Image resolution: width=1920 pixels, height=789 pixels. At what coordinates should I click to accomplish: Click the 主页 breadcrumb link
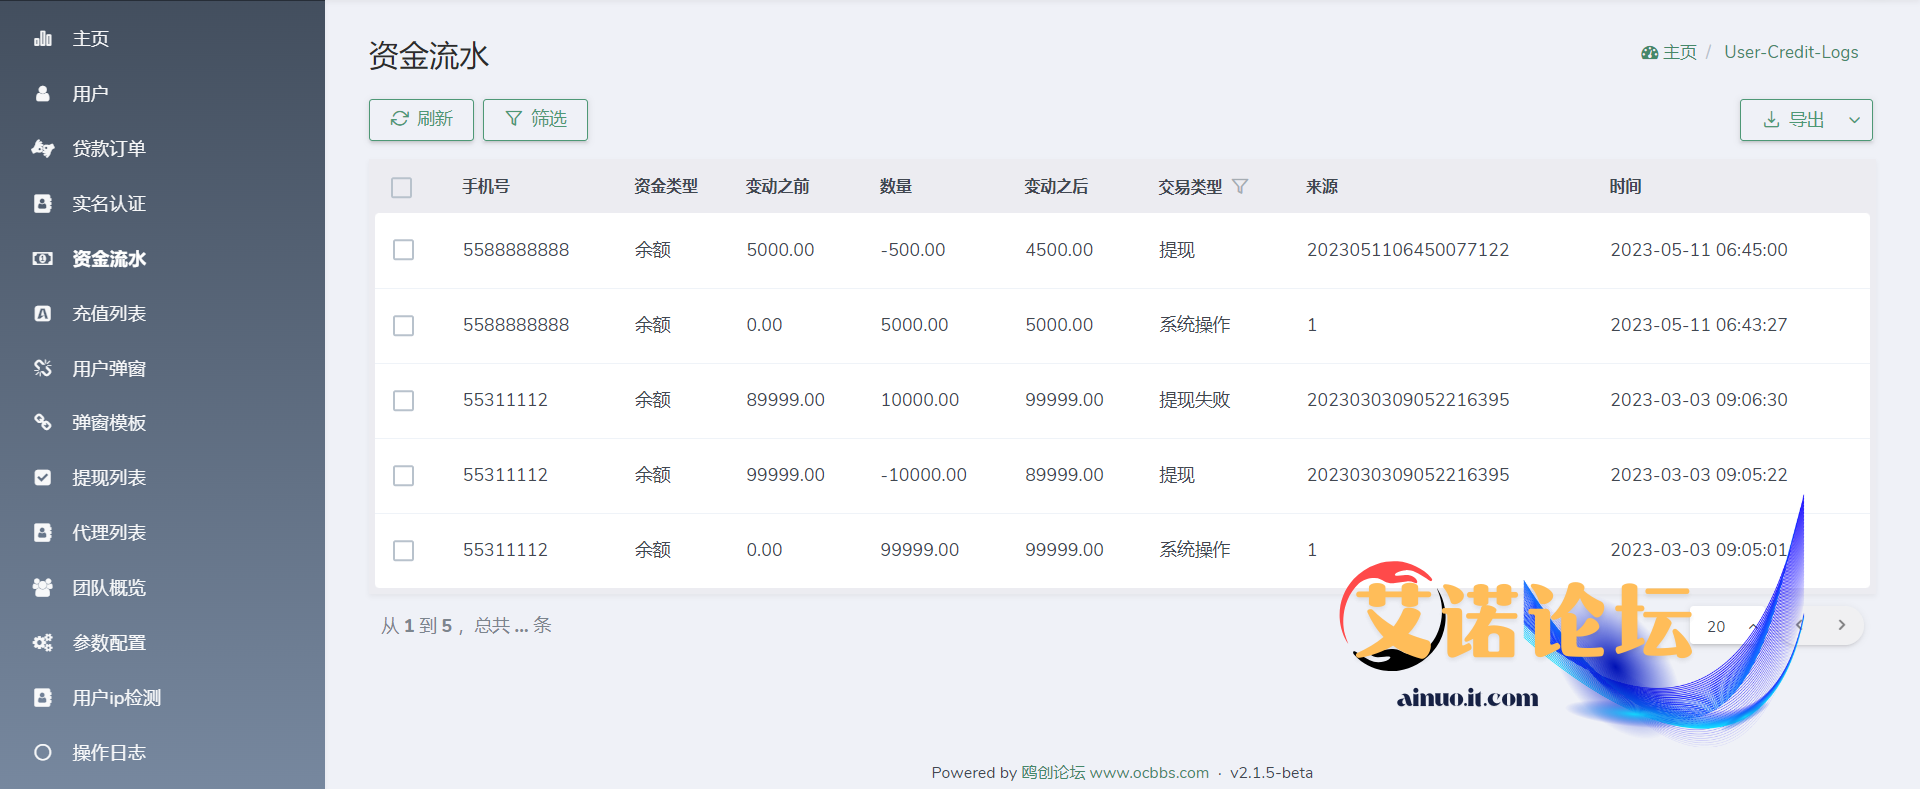pos(1680,52)
